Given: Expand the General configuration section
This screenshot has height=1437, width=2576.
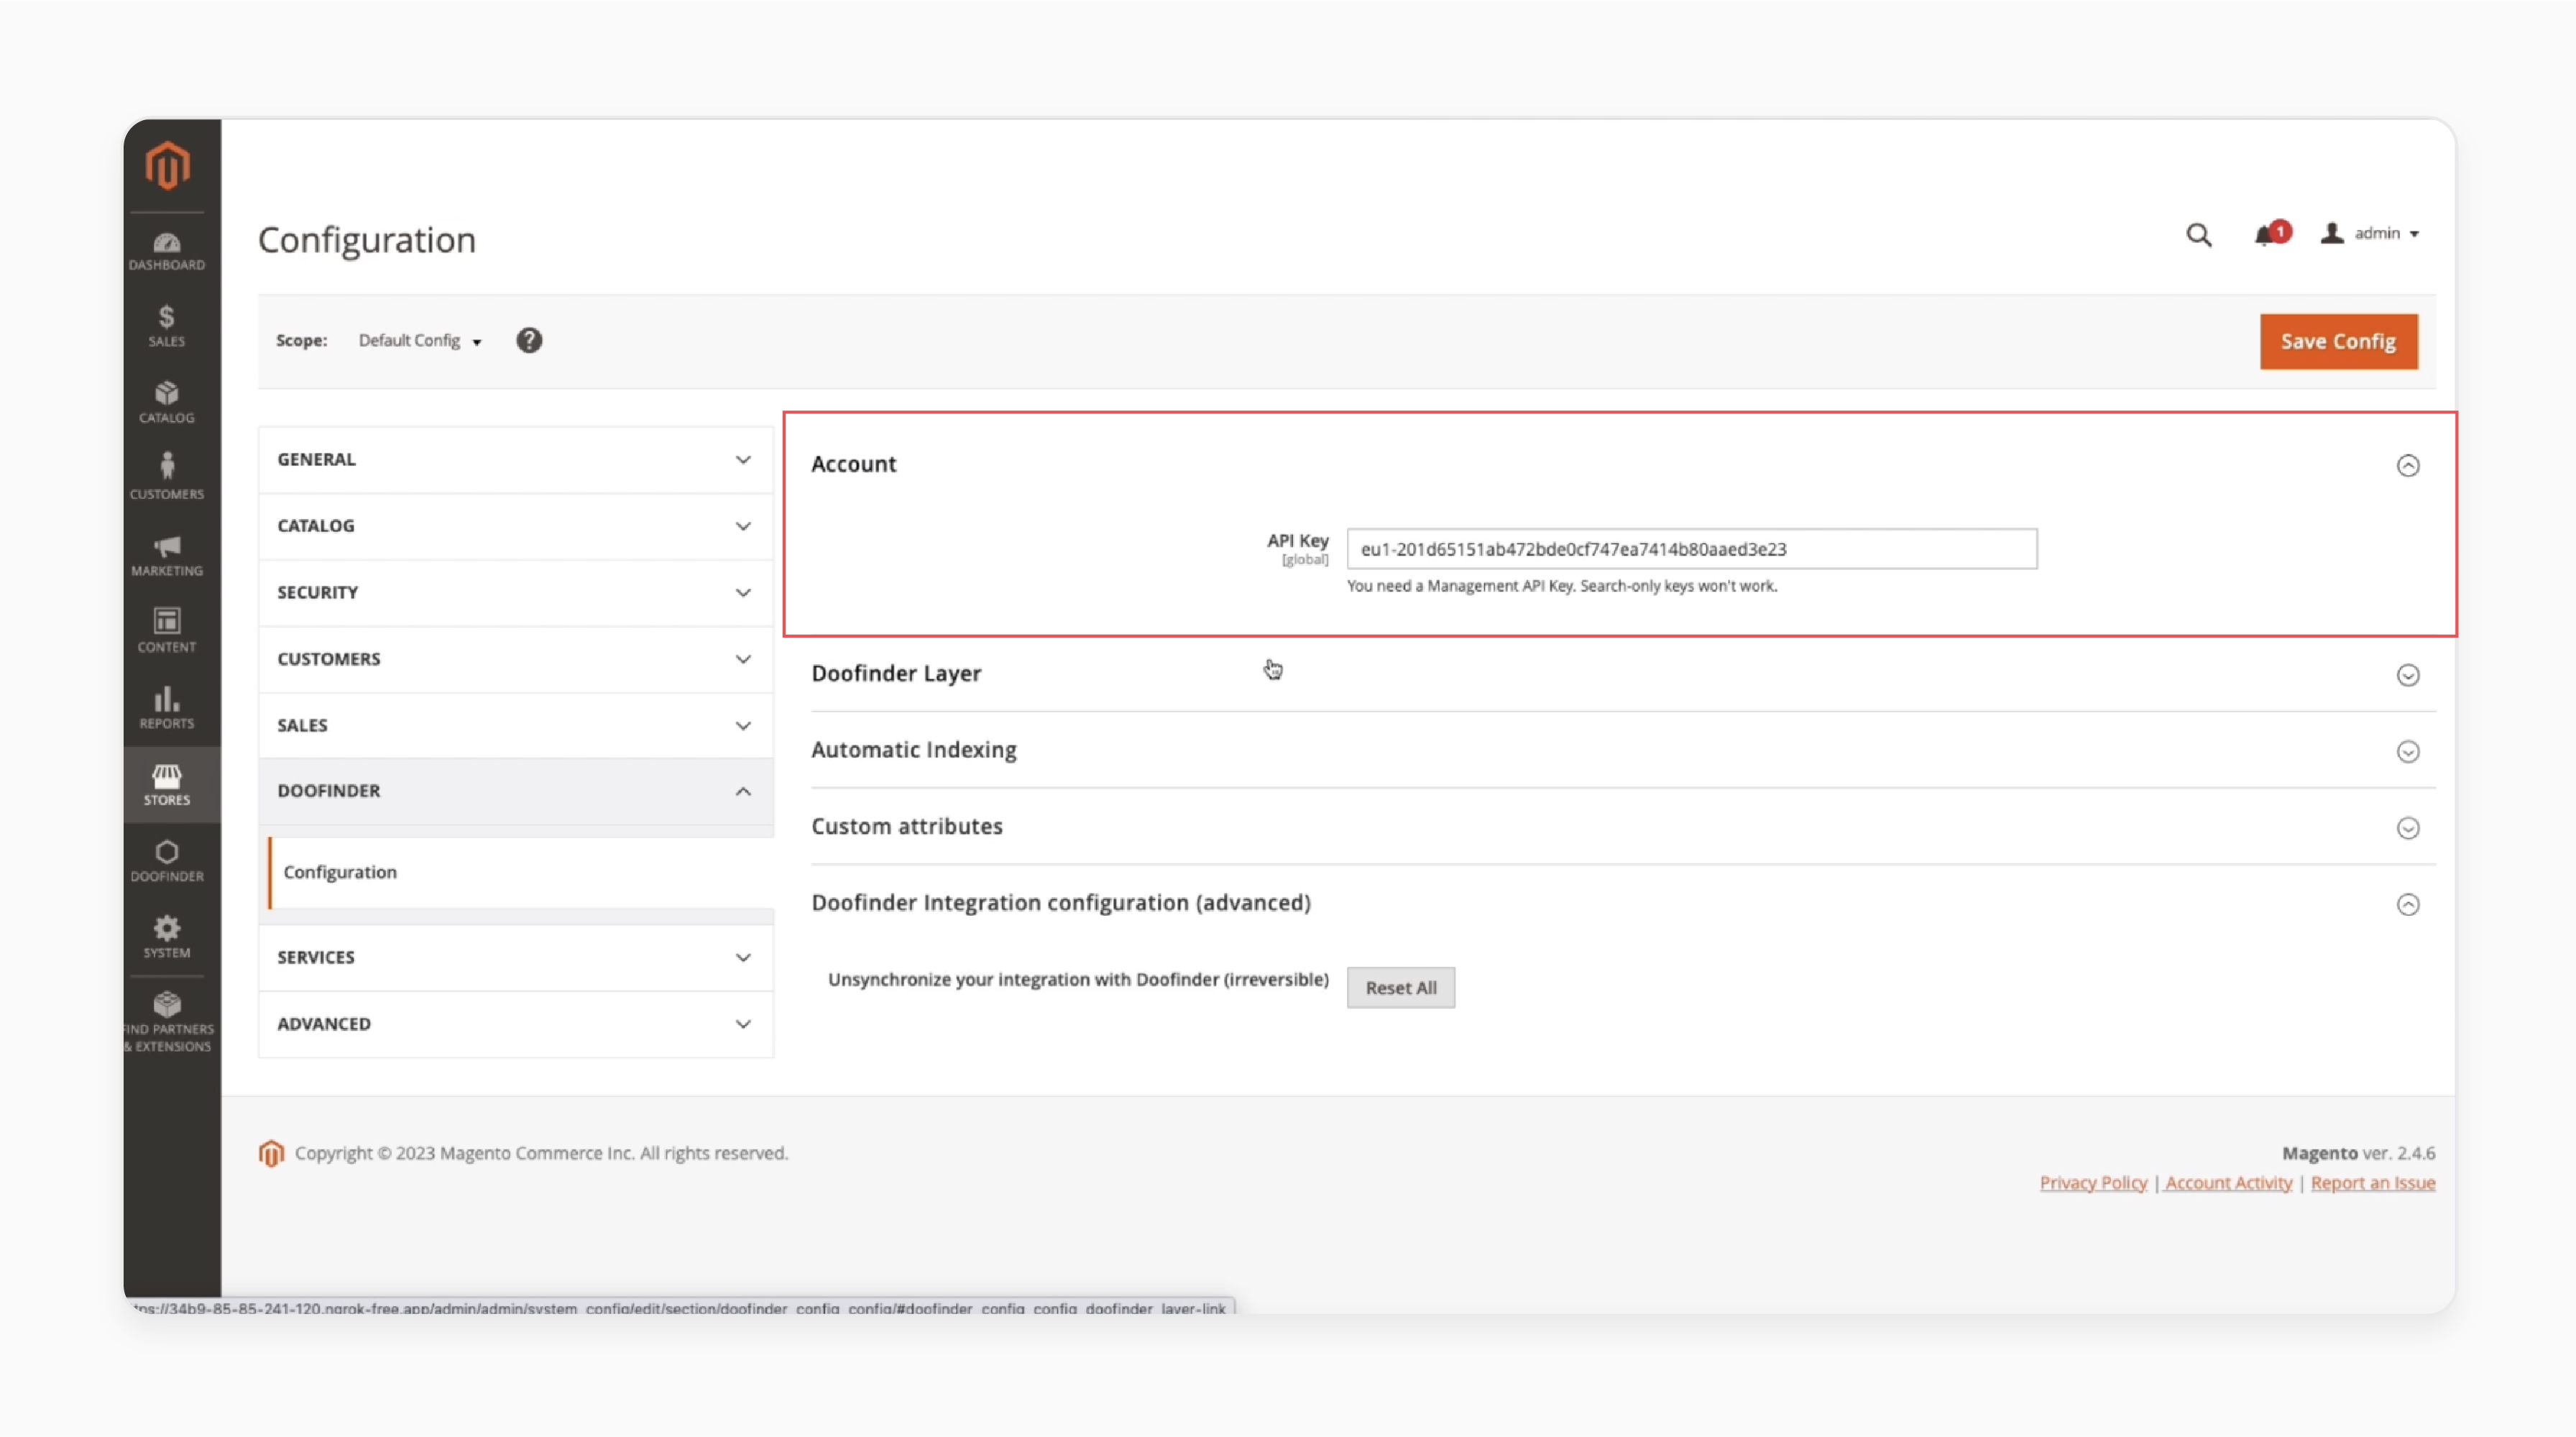Looking at the screenshot, I should click(x=515, y=459).
